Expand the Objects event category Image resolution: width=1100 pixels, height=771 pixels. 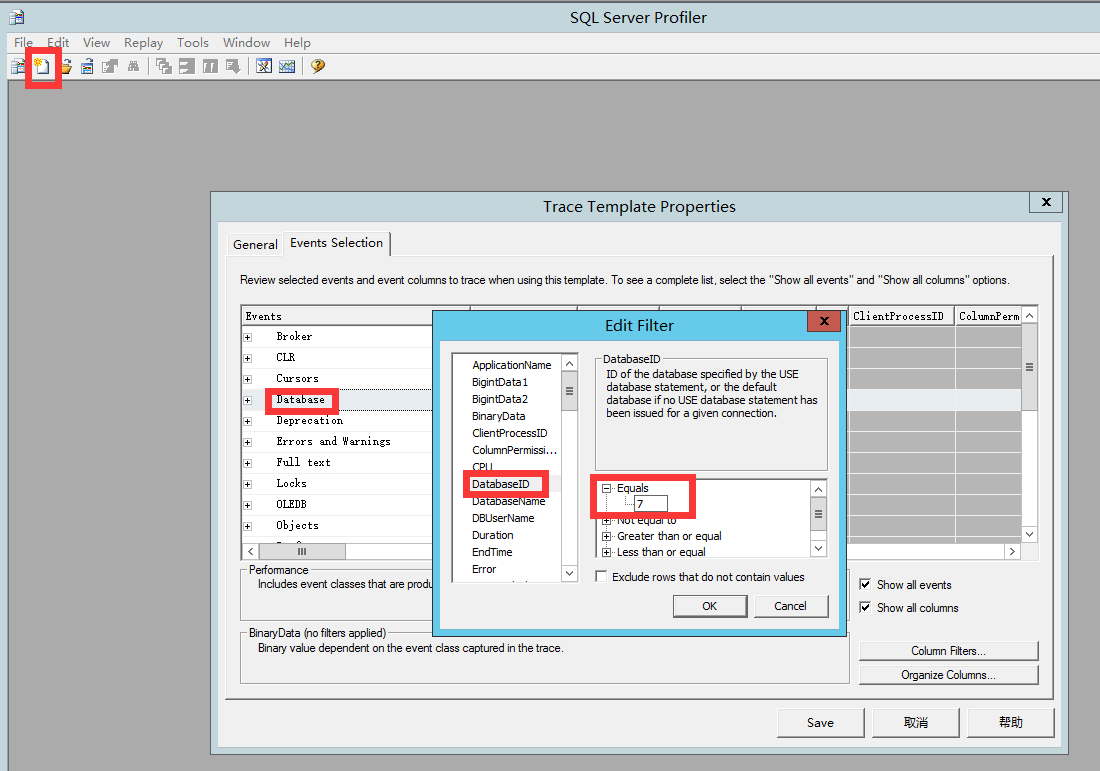click(x=248, y=527)
